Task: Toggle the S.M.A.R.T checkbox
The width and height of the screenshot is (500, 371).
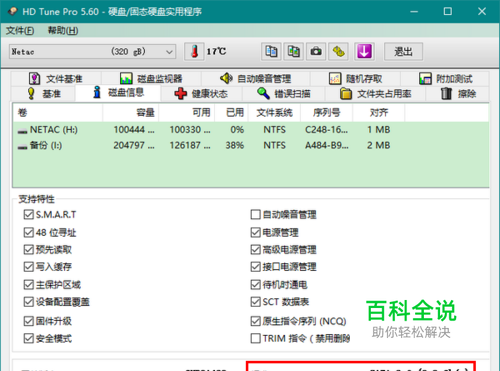Action: coord(29,214)
